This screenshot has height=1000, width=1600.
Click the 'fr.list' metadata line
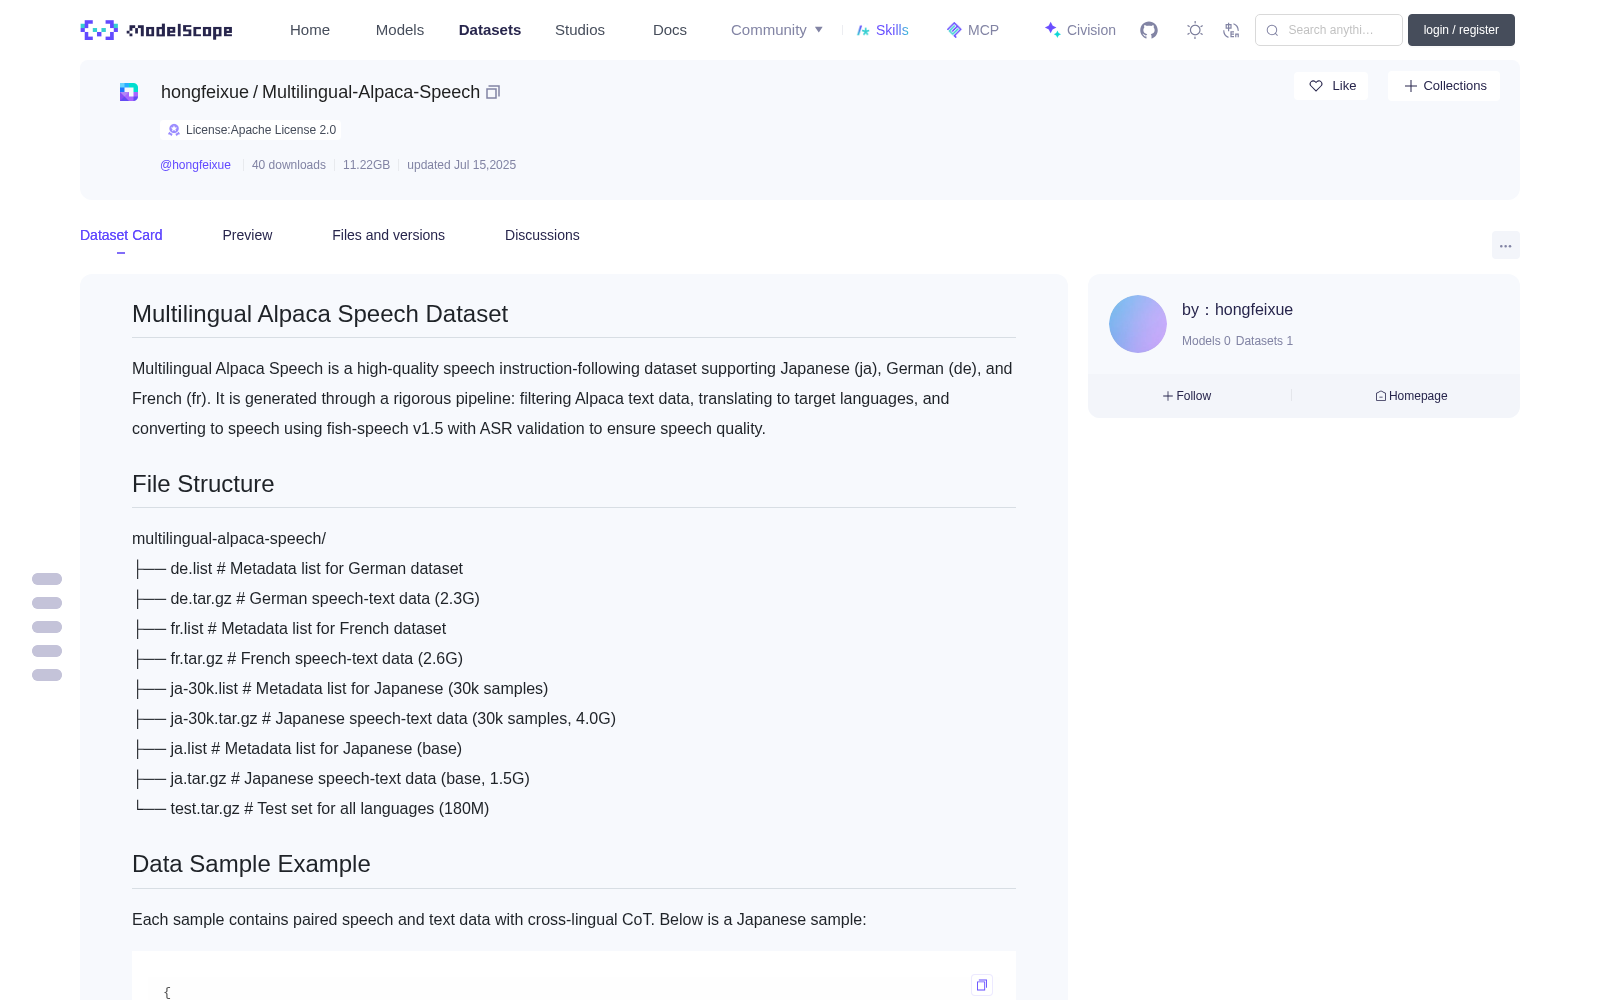point(290,628)
